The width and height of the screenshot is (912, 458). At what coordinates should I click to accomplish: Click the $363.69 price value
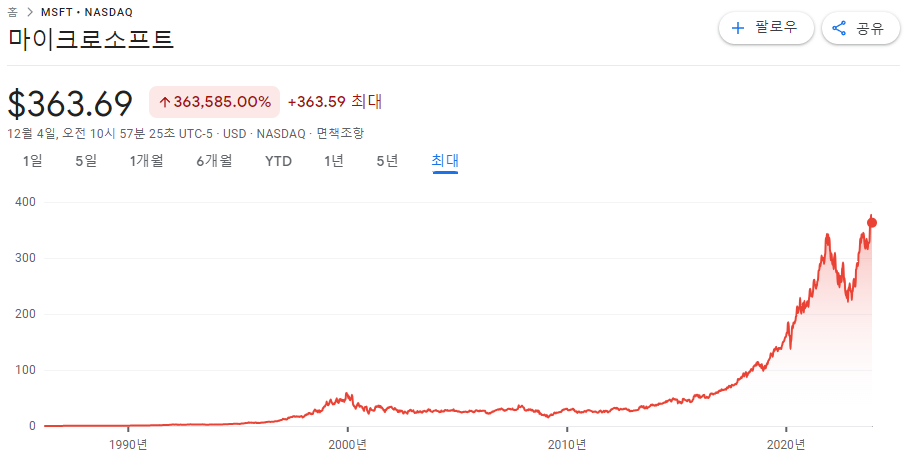click(x=70, y=104)
